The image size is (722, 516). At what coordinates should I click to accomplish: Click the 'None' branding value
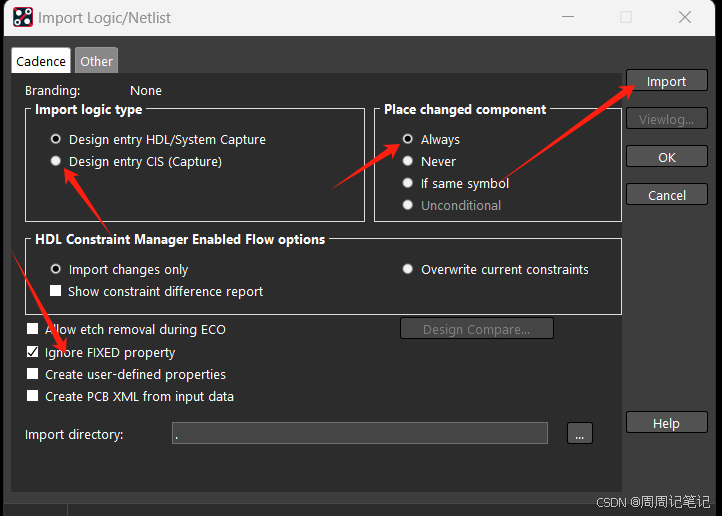tap(146, 90)
